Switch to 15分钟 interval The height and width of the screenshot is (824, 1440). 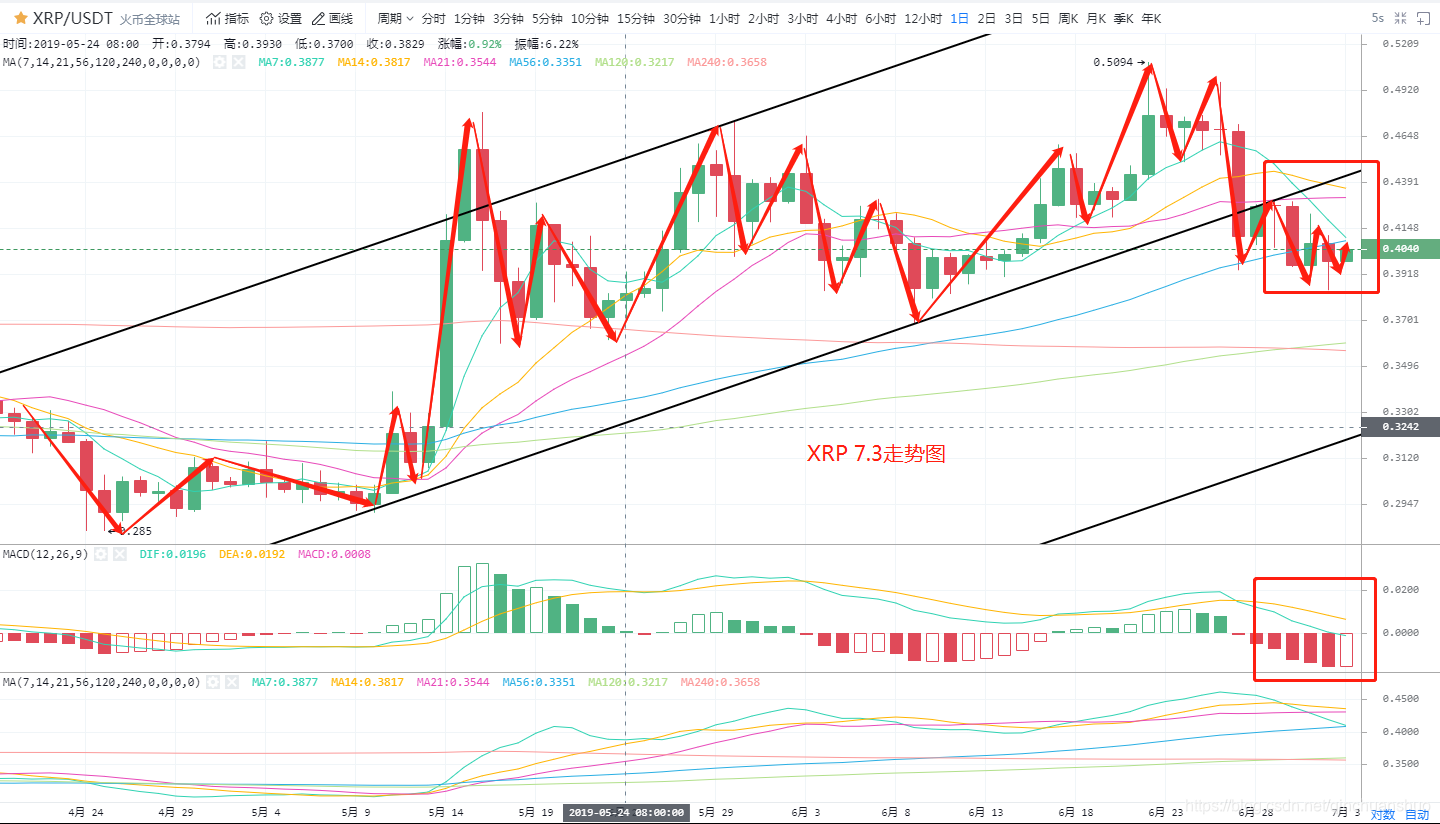636,18
